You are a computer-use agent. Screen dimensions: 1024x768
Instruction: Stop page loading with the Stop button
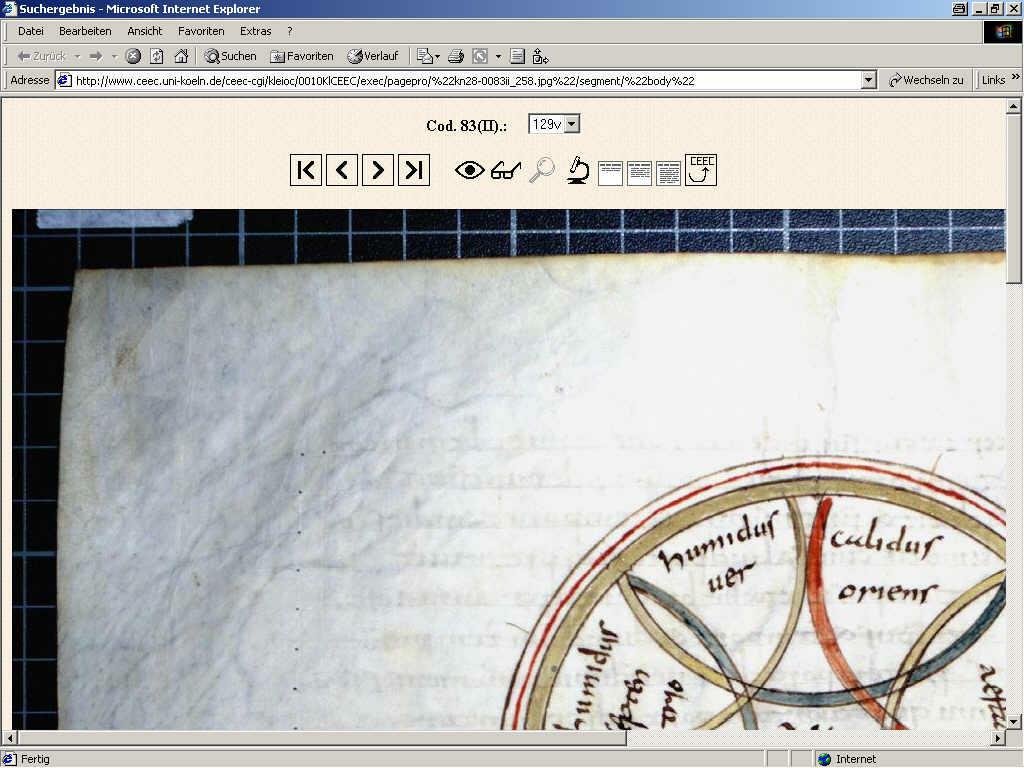coord(133,56)
